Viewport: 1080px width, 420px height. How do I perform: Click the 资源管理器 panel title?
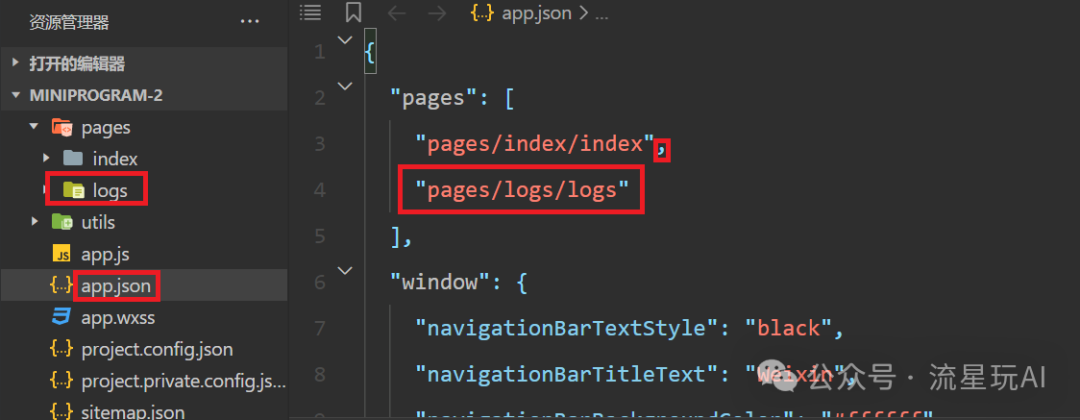pyautogui.click(x=69, y=23)
